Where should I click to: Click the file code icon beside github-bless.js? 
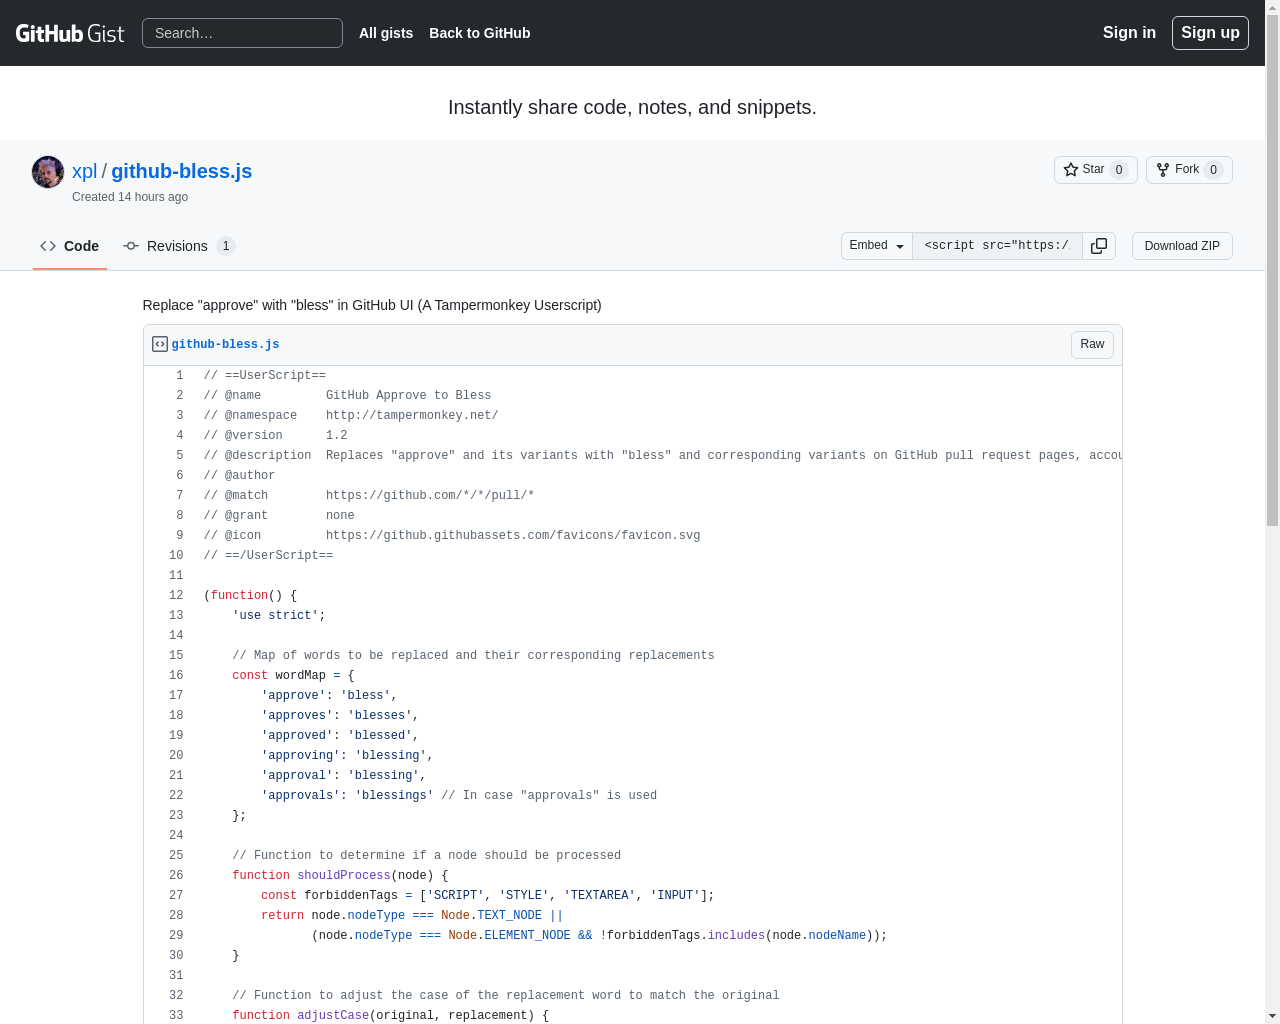[x=160, y=344]
